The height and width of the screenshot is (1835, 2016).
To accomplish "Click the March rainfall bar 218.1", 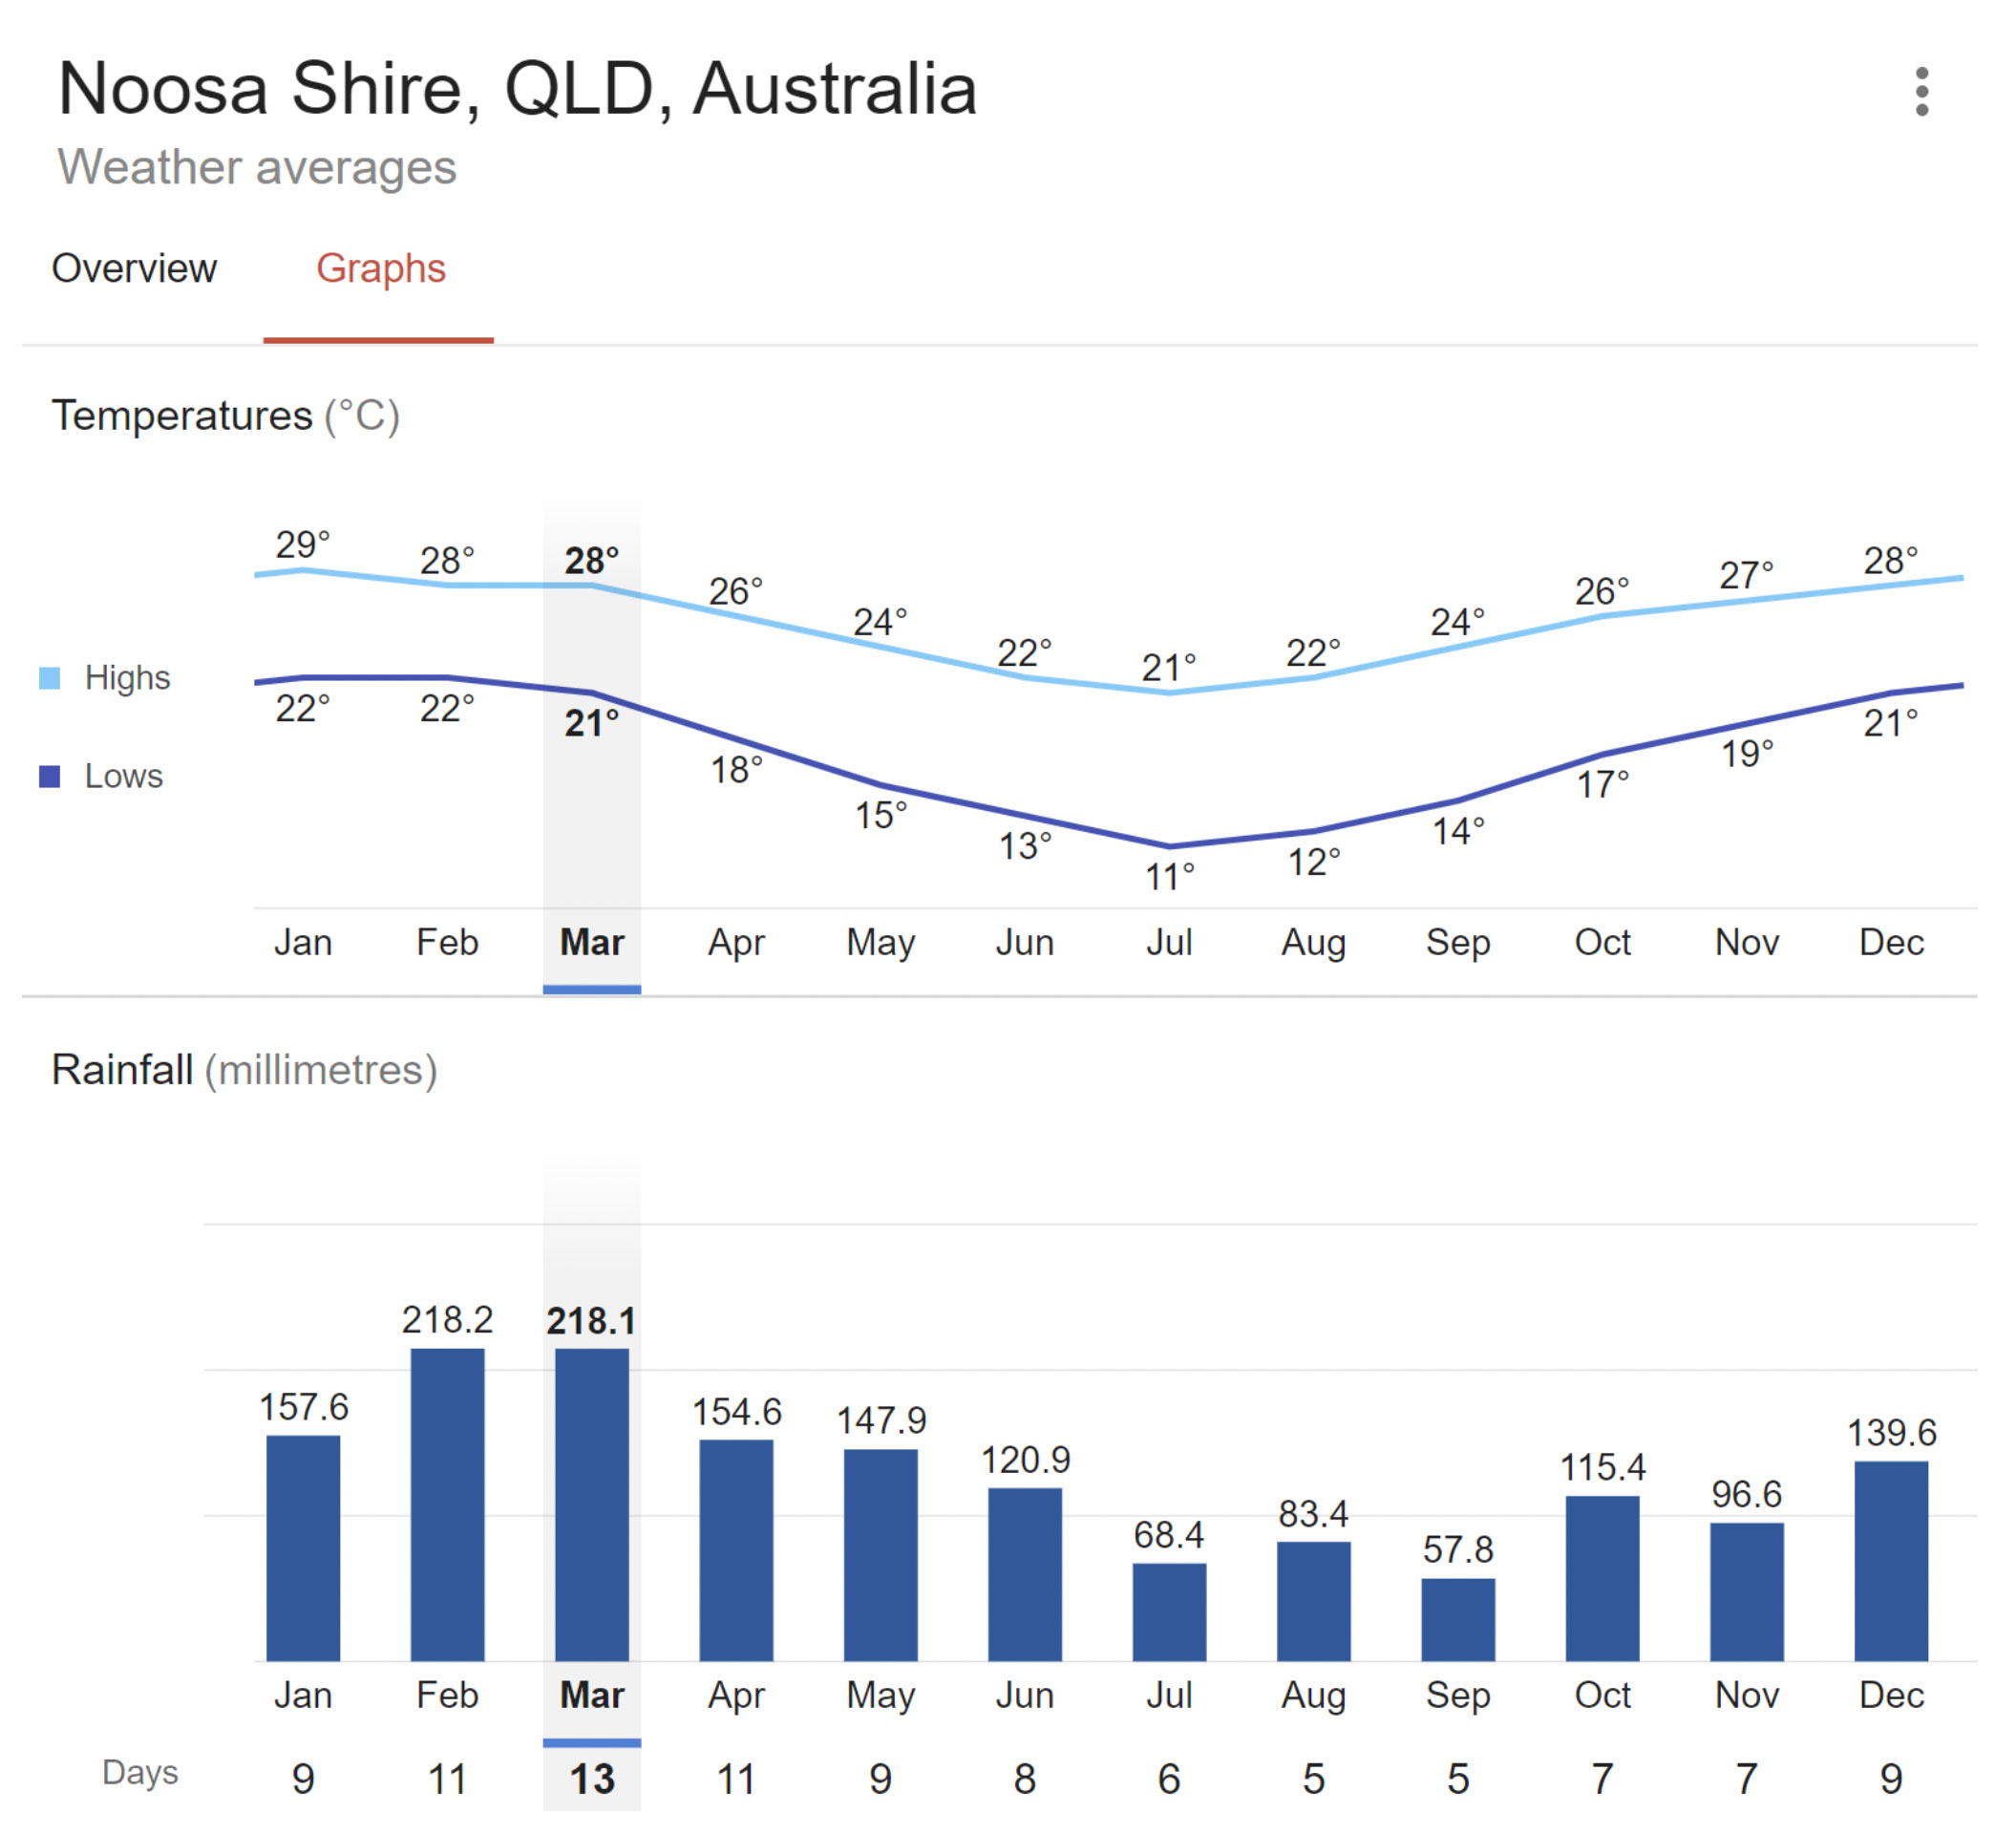I will coord(592,1505).
